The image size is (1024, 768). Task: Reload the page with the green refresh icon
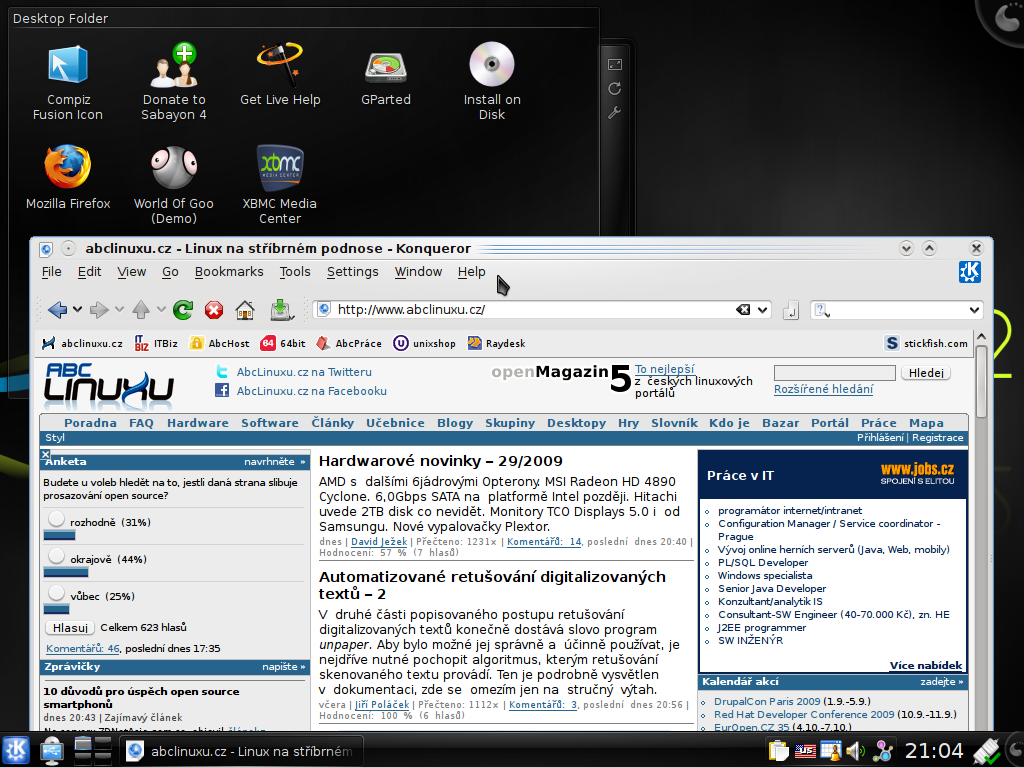[x=183, y=310]
